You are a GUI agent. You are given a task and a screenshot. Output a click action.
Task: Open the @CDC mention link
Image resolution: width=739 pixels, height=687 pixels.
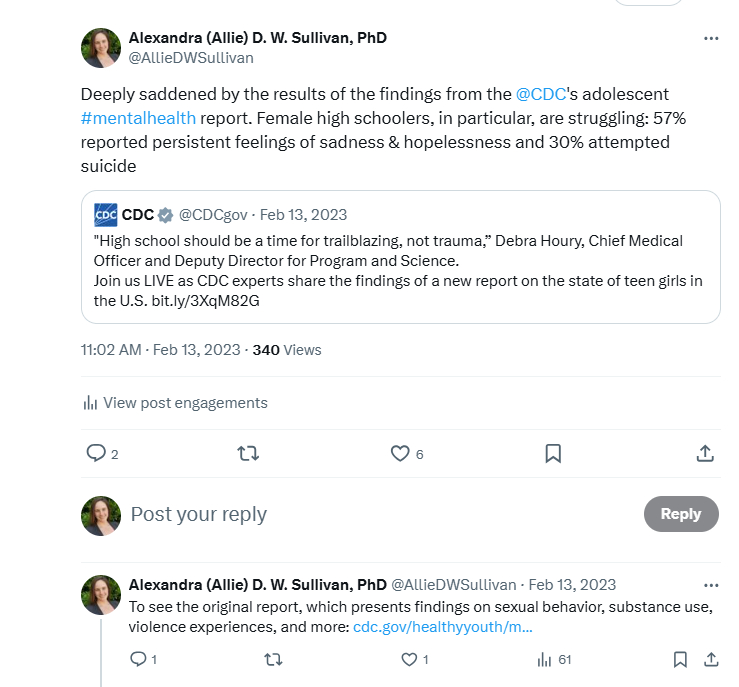point(540,94)
